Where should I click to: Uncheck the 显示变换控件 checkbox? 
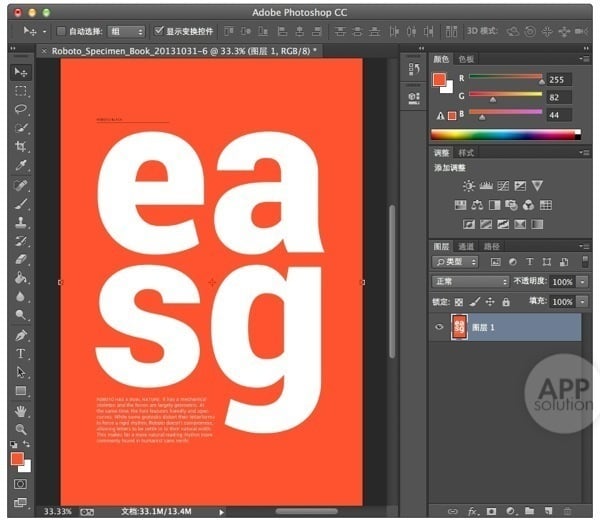coord(159,32)
